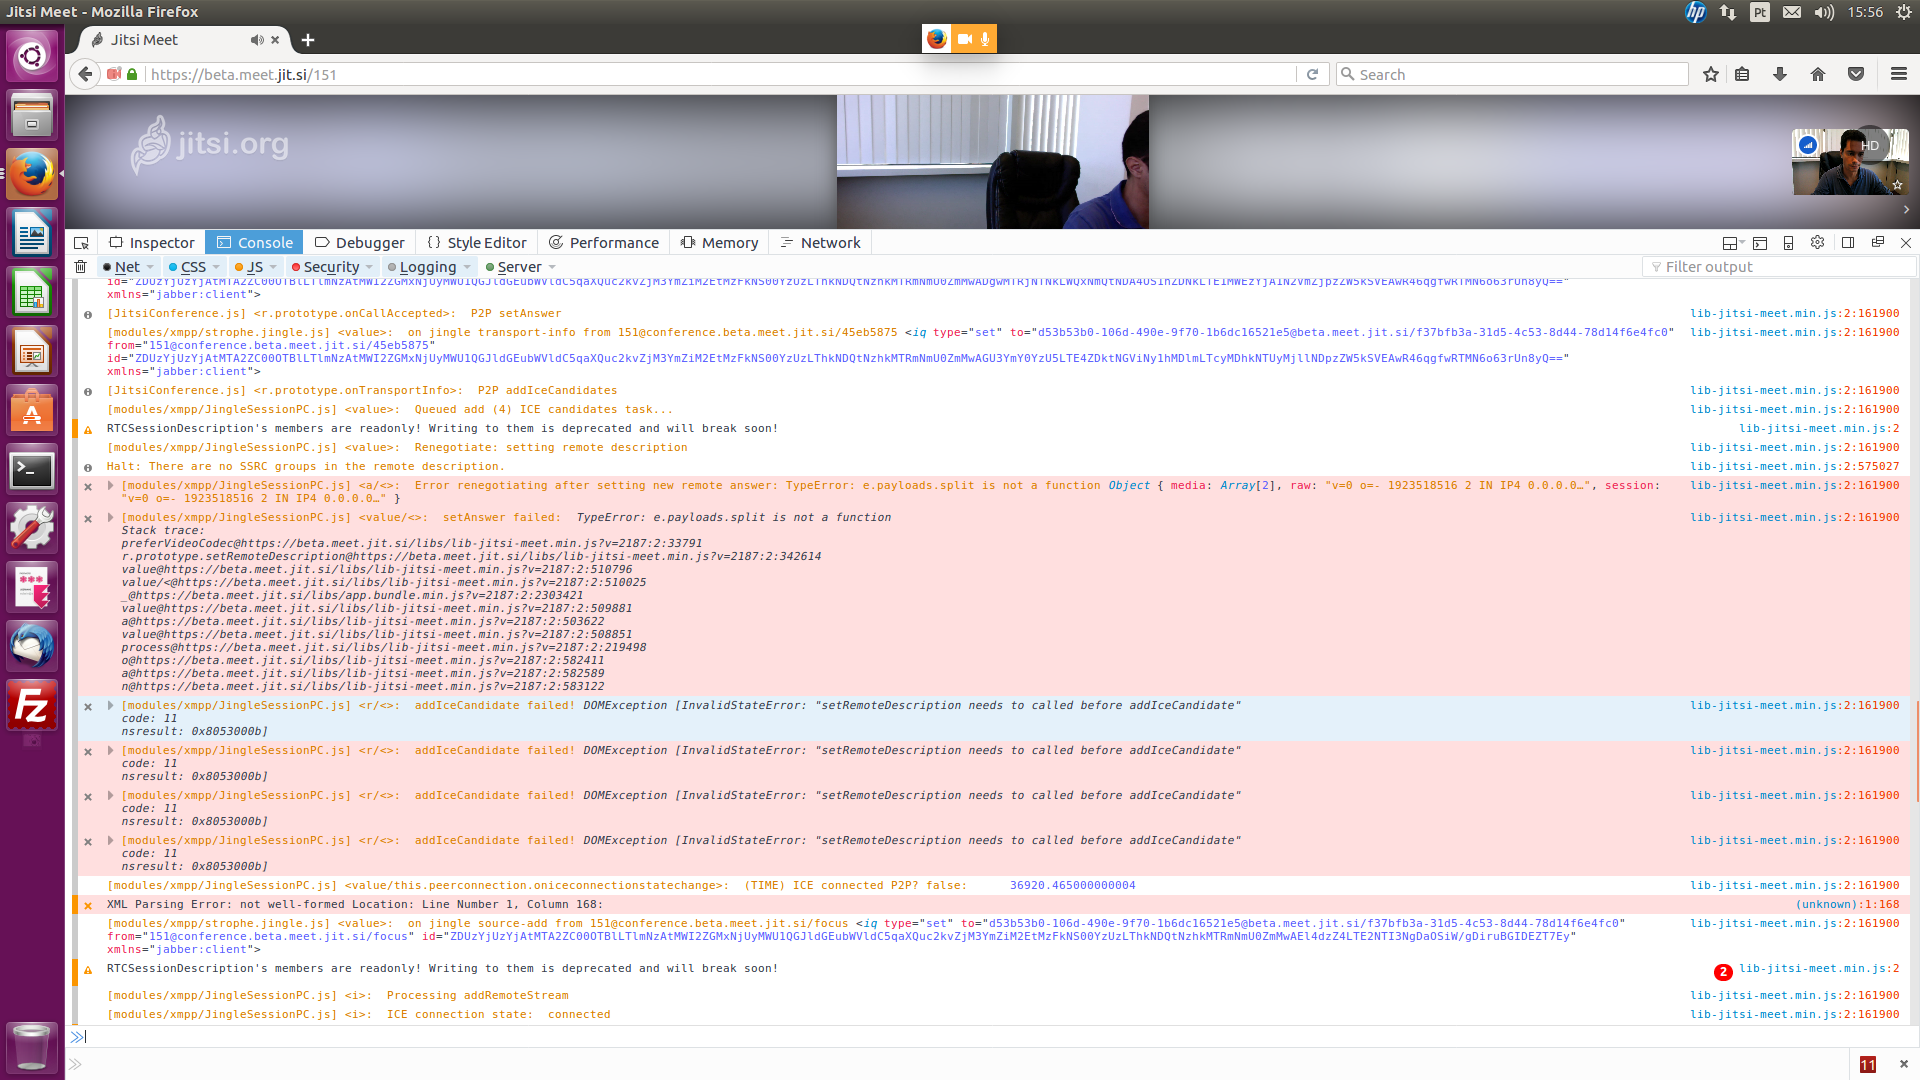
Task: Open the Performance tab
Action: [603, 243]
